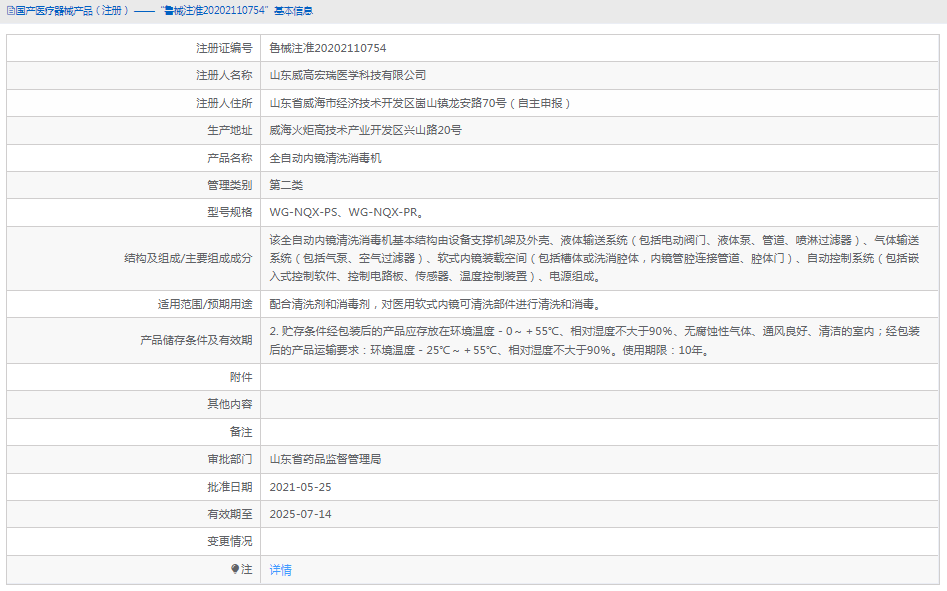
Task: Click the label 产品名称
Action: point(230,158)
